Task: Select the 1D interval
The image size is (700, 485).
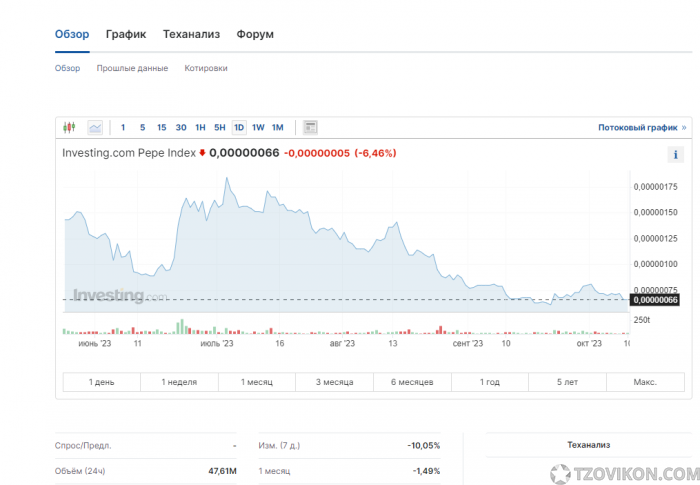Action: (x=239, y=128)
